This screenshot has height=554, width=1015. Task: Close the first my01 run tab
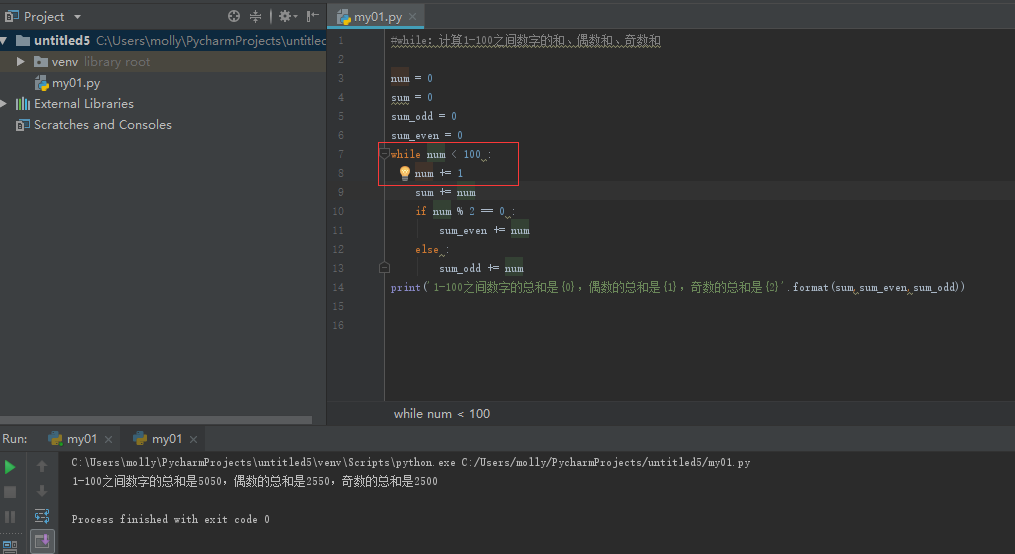click(x=108, y=439)
